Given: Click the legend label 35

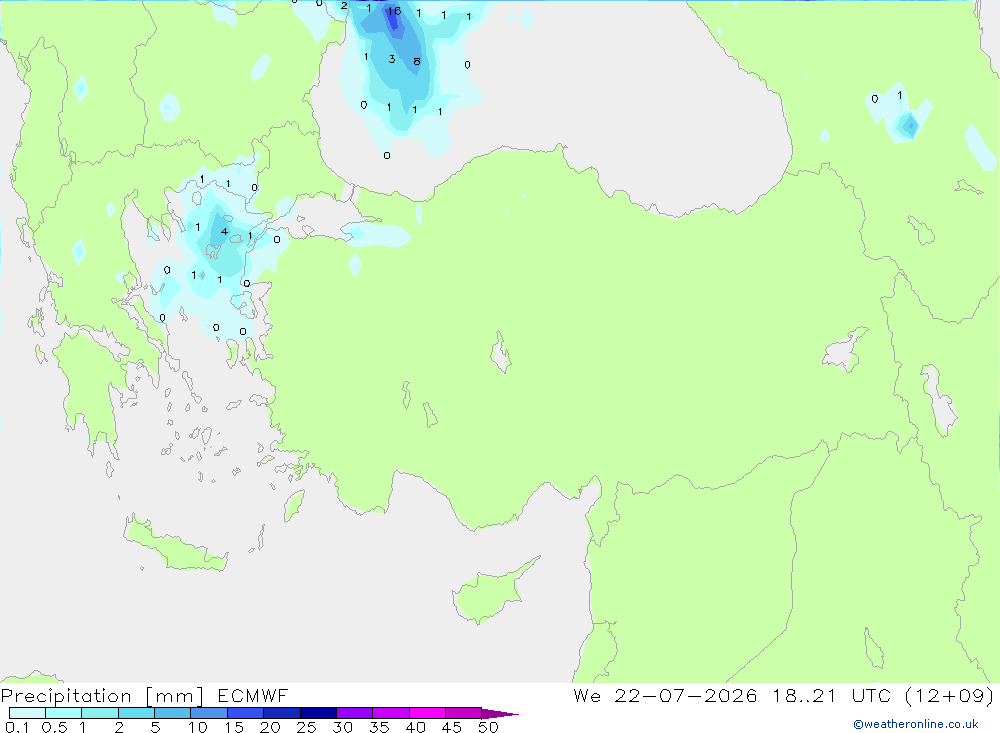Looking at the screenshot, I should coord(379,727).
